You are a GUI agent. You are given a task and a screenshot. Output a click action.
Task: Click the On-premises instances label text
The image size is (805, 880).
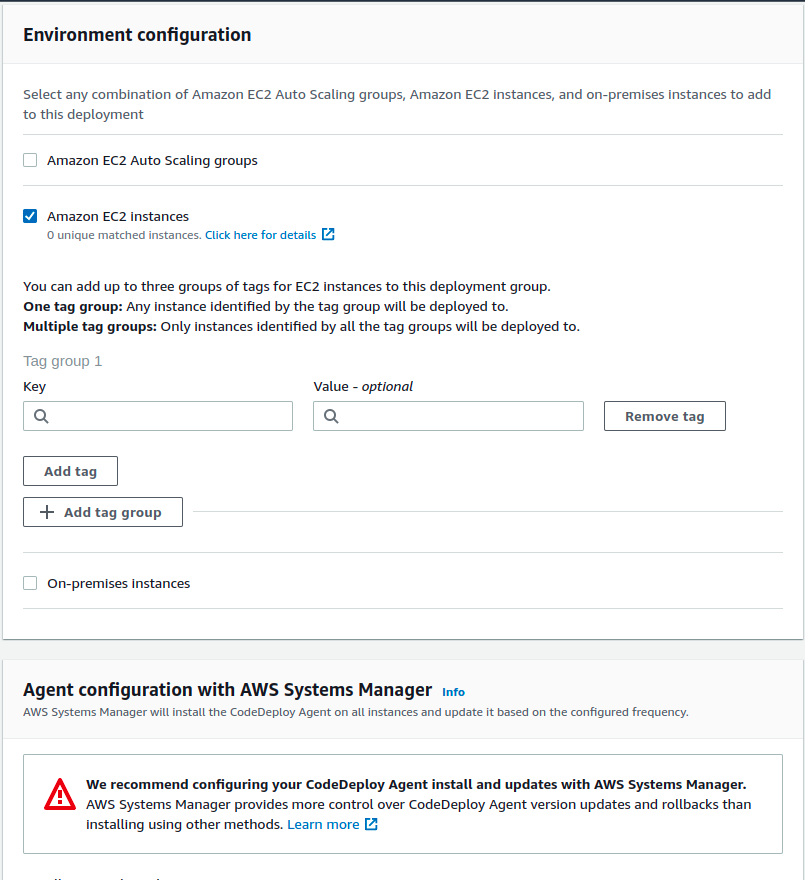coord(118,583)
